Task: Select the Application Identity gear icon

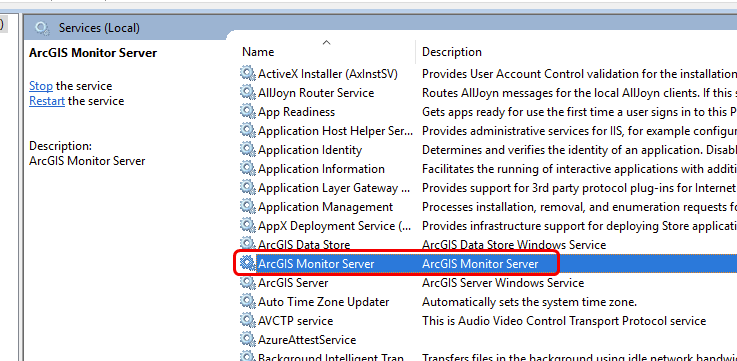Action: tap(247, 149)
